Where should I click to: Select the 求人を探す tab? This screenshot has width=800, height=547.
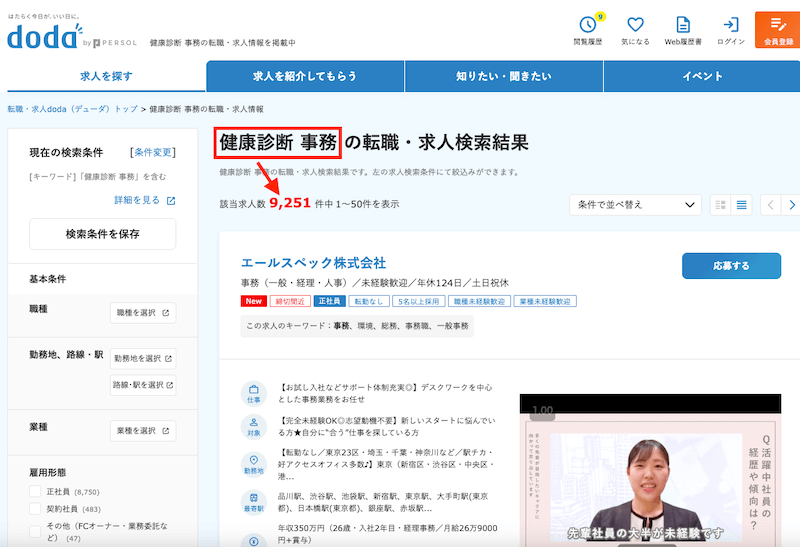coord(106,76)
